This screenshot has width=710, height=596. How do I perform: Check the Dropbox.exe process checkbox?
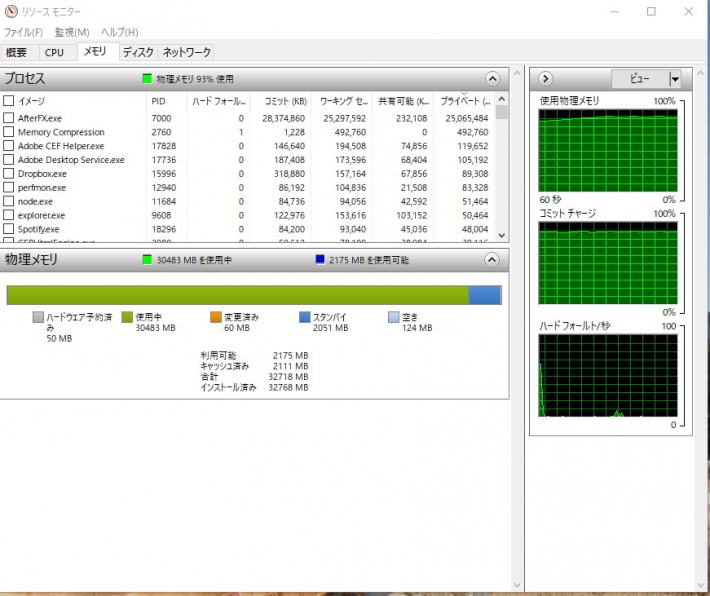coord(9,173)
